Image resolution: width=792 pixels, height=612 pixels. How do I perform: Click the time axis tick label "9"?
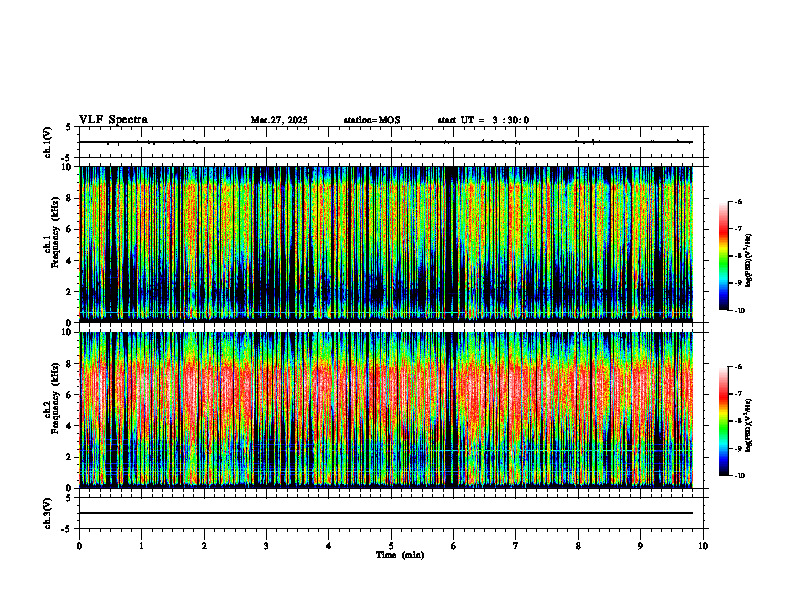click(x=640, y=546)
